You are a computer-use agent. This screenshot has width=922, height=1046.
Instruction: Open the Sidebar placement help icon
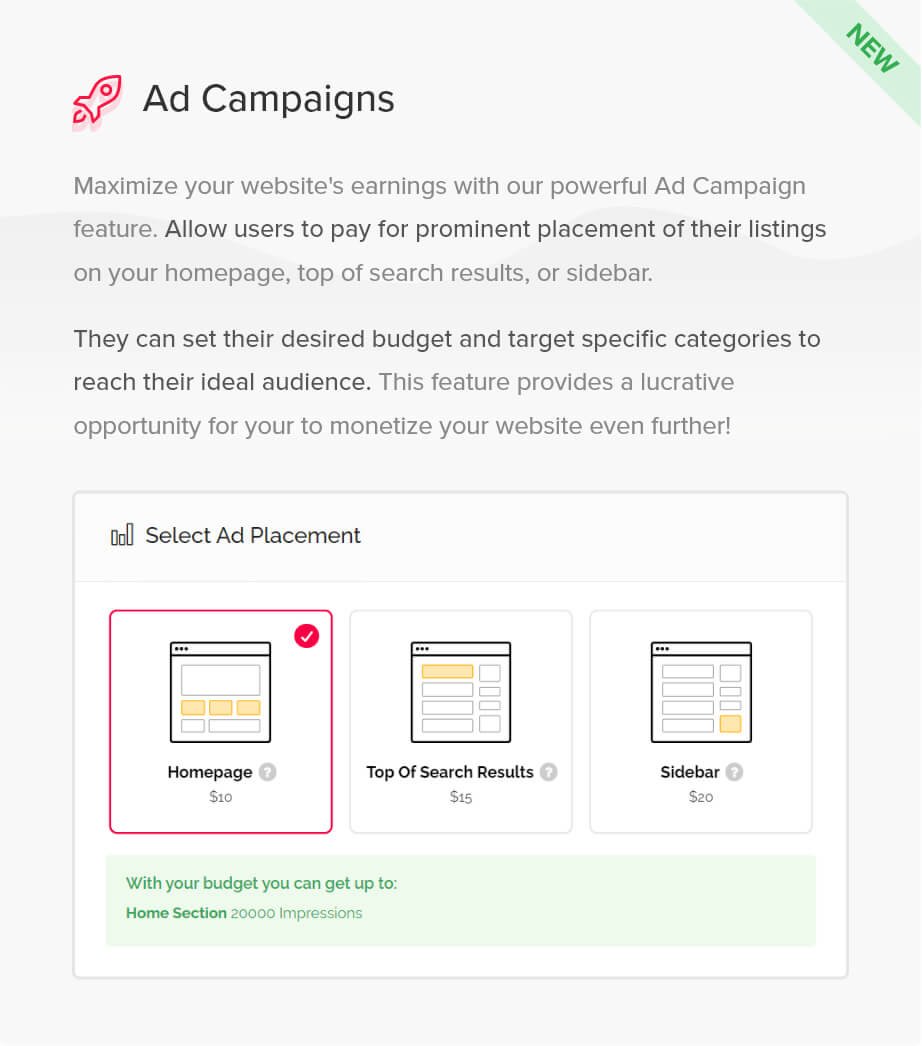coord(736,772)
